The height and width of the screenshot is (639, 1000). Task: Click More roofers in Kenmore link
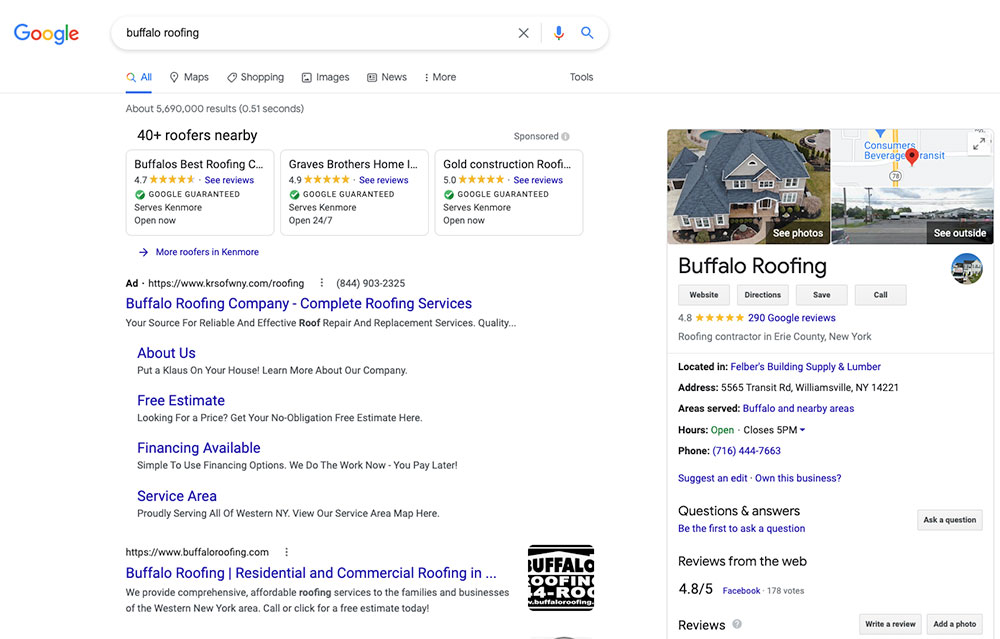(x=207, y=252)
